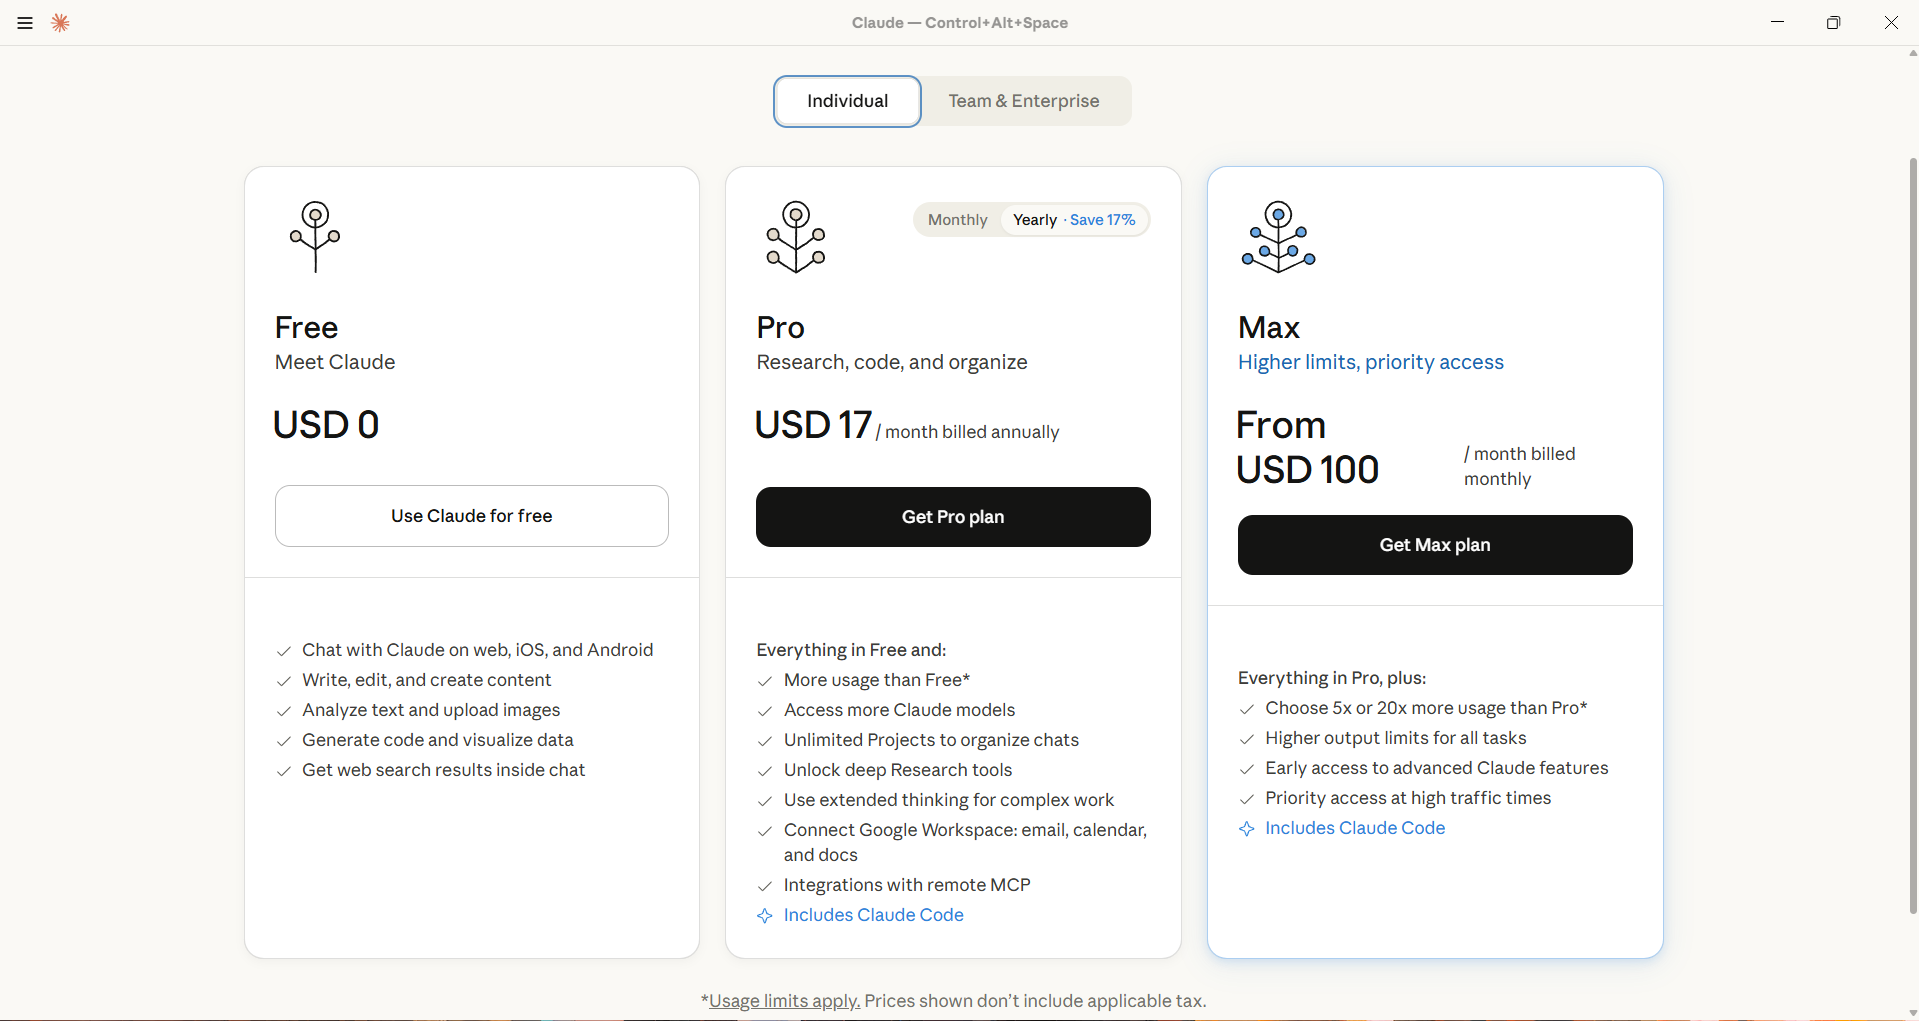Open the hamburger menu in title bar
The height and width of the screenshot is (1021, 1919).
(x=25, y=23)
